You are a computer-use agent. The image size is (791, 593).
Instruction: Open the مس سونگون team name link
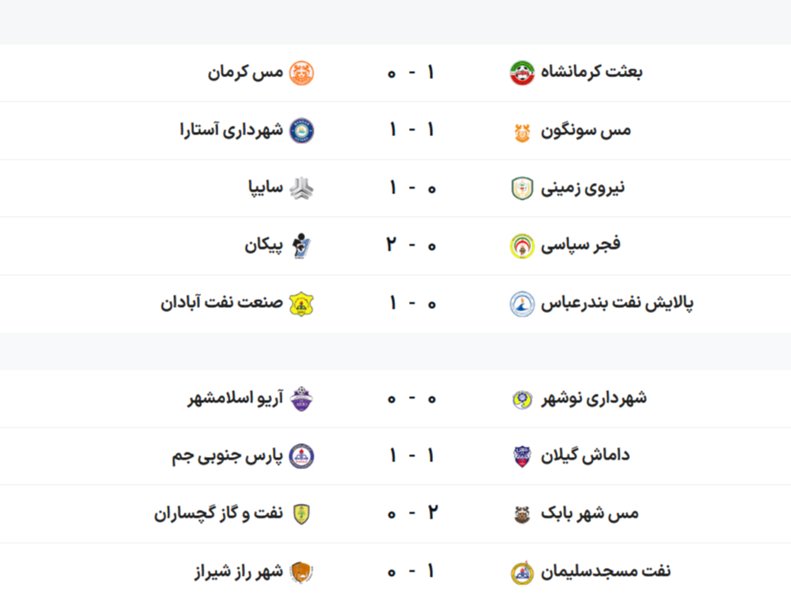point(586,131)
